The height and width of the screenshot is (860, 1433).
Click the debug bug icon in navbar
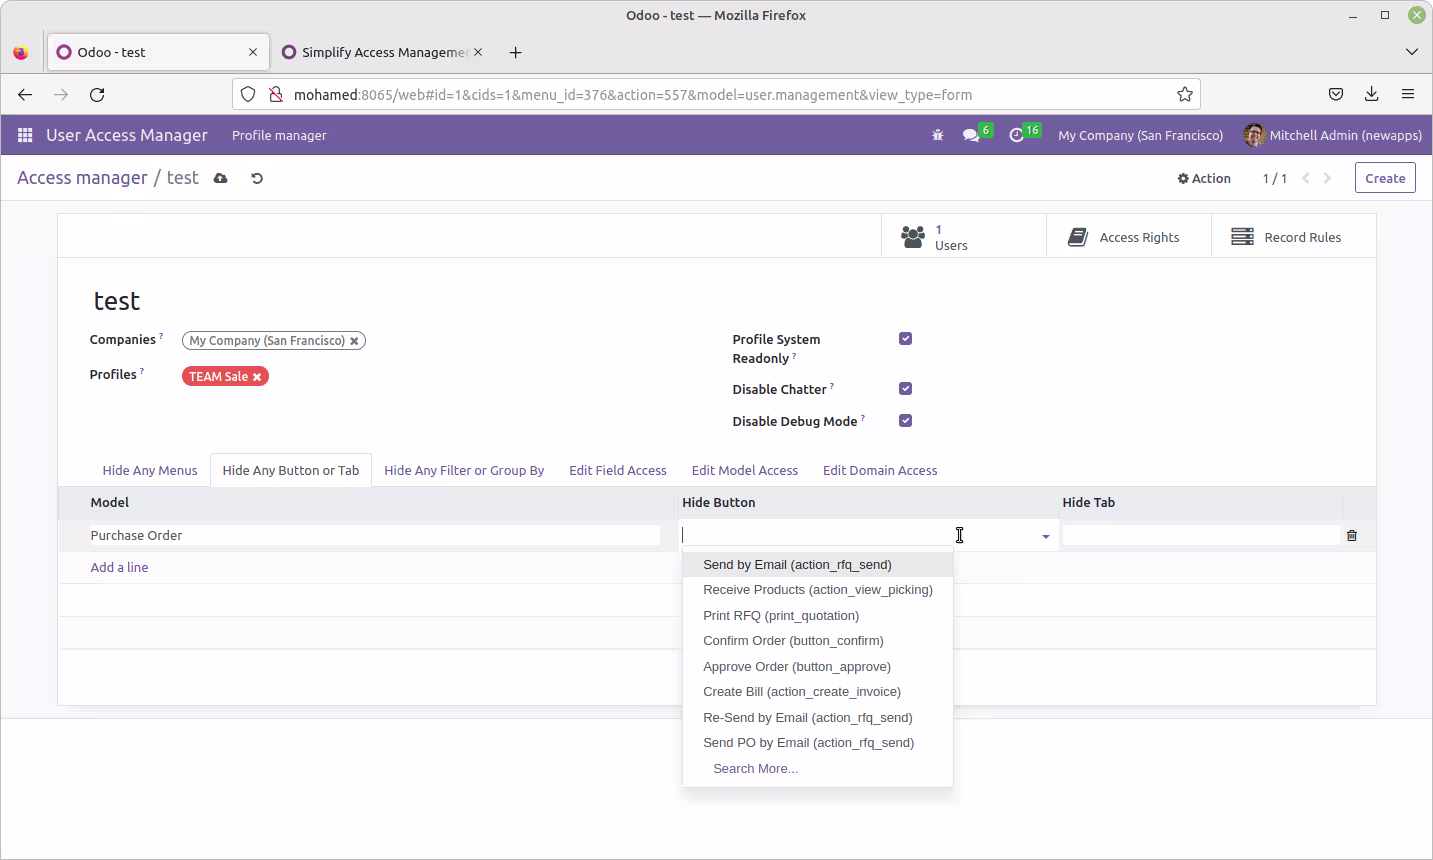click(x=938, y=135)
